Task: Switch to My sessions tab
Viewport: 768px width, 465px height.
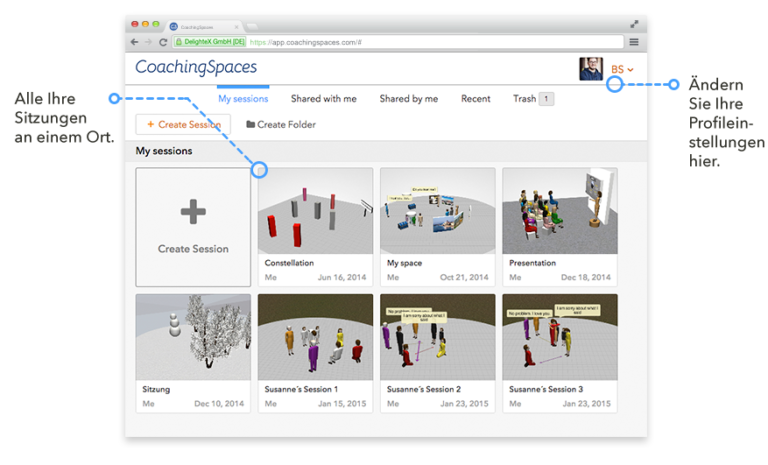Action: pyautogui.click(x=243, y=98)
